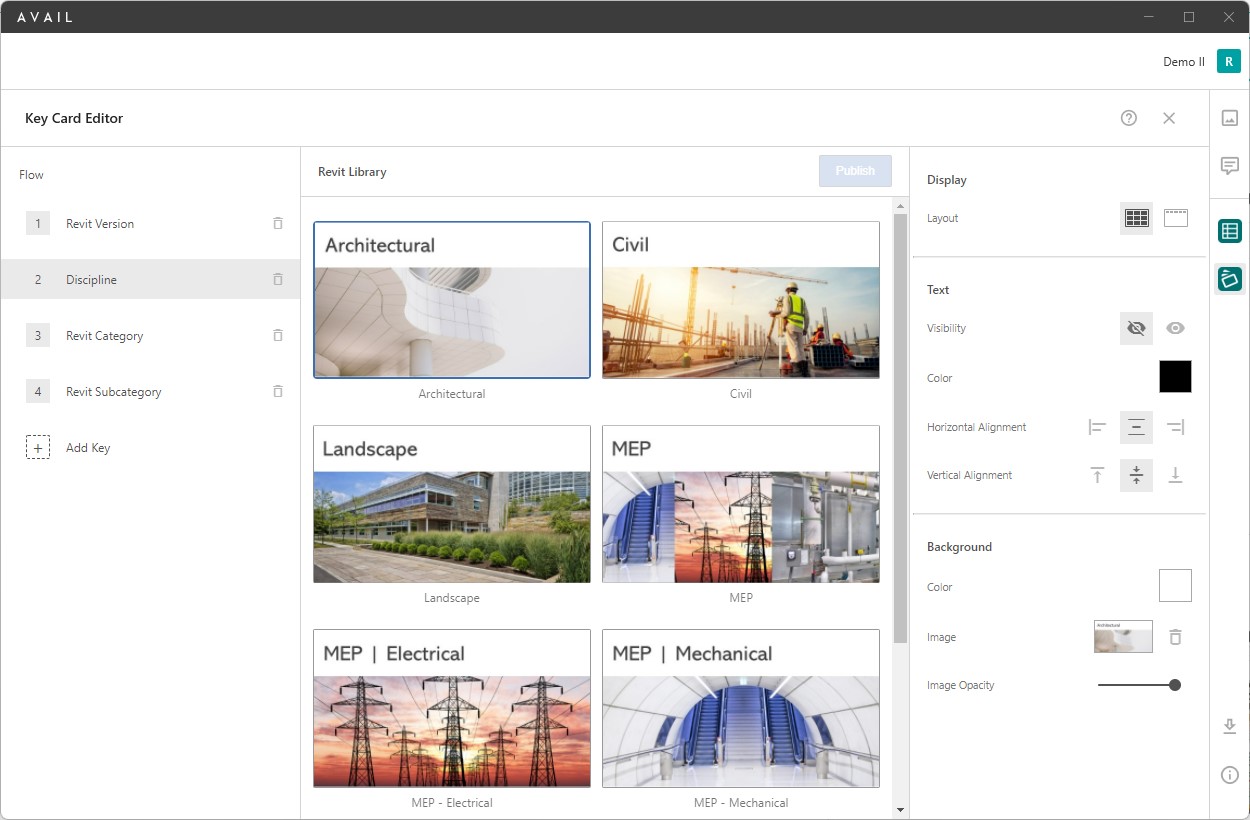The width and height of the screenshot is (1250, 820).
Task: Open the help question mark icon
Action: click(1129, 118)
